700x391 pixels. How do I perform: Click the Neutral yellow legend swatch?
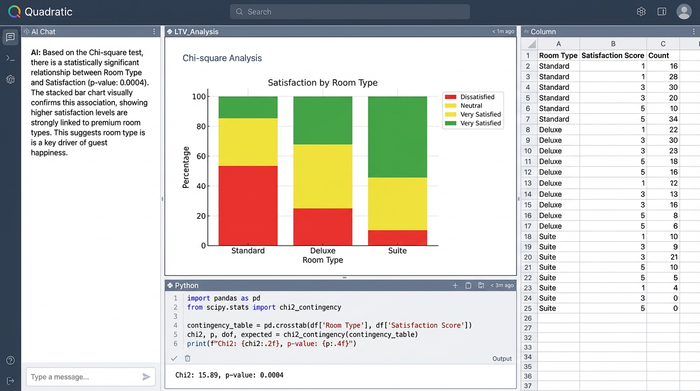[450, 106]
